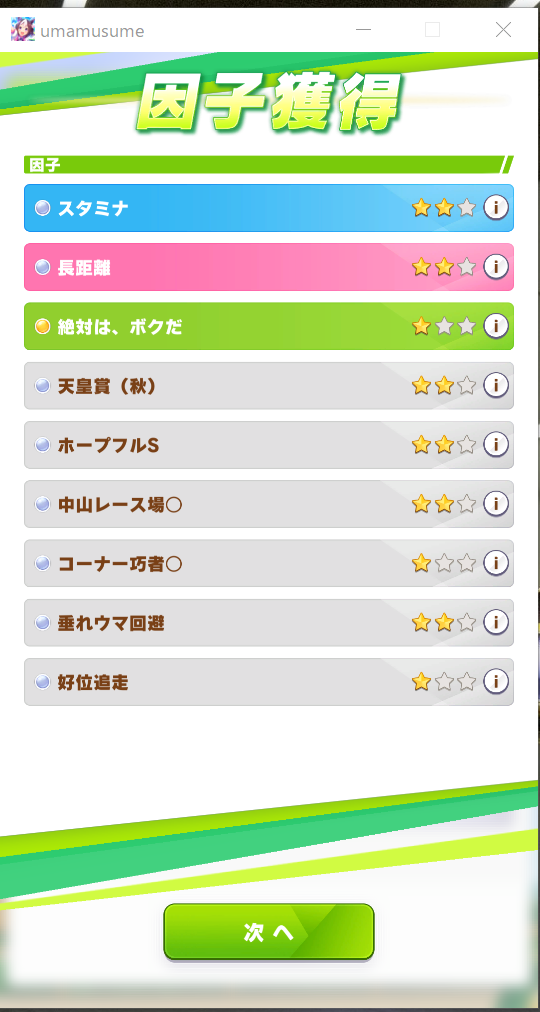Click the 因子 section header bar
Screen dimensions: 540x1012
[x=269, y=165]
